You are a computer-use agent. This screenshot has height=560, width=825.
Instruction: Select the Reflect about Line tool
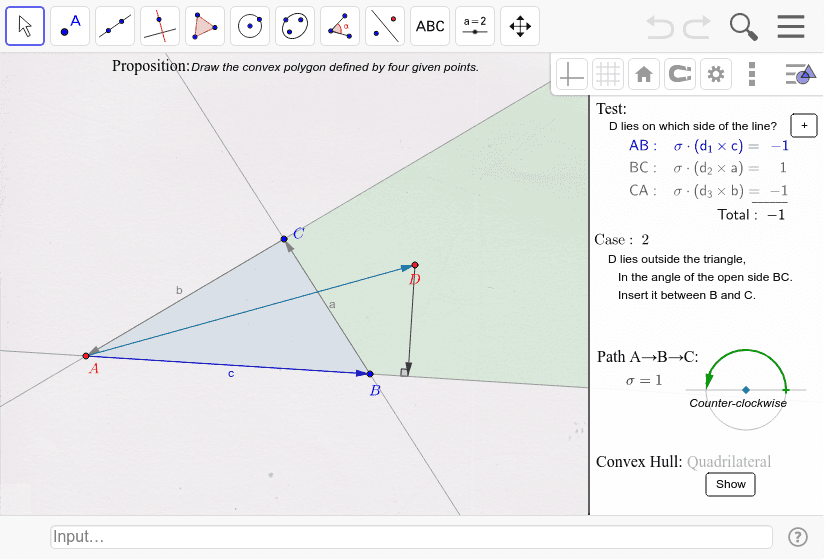tap(385, 26)
